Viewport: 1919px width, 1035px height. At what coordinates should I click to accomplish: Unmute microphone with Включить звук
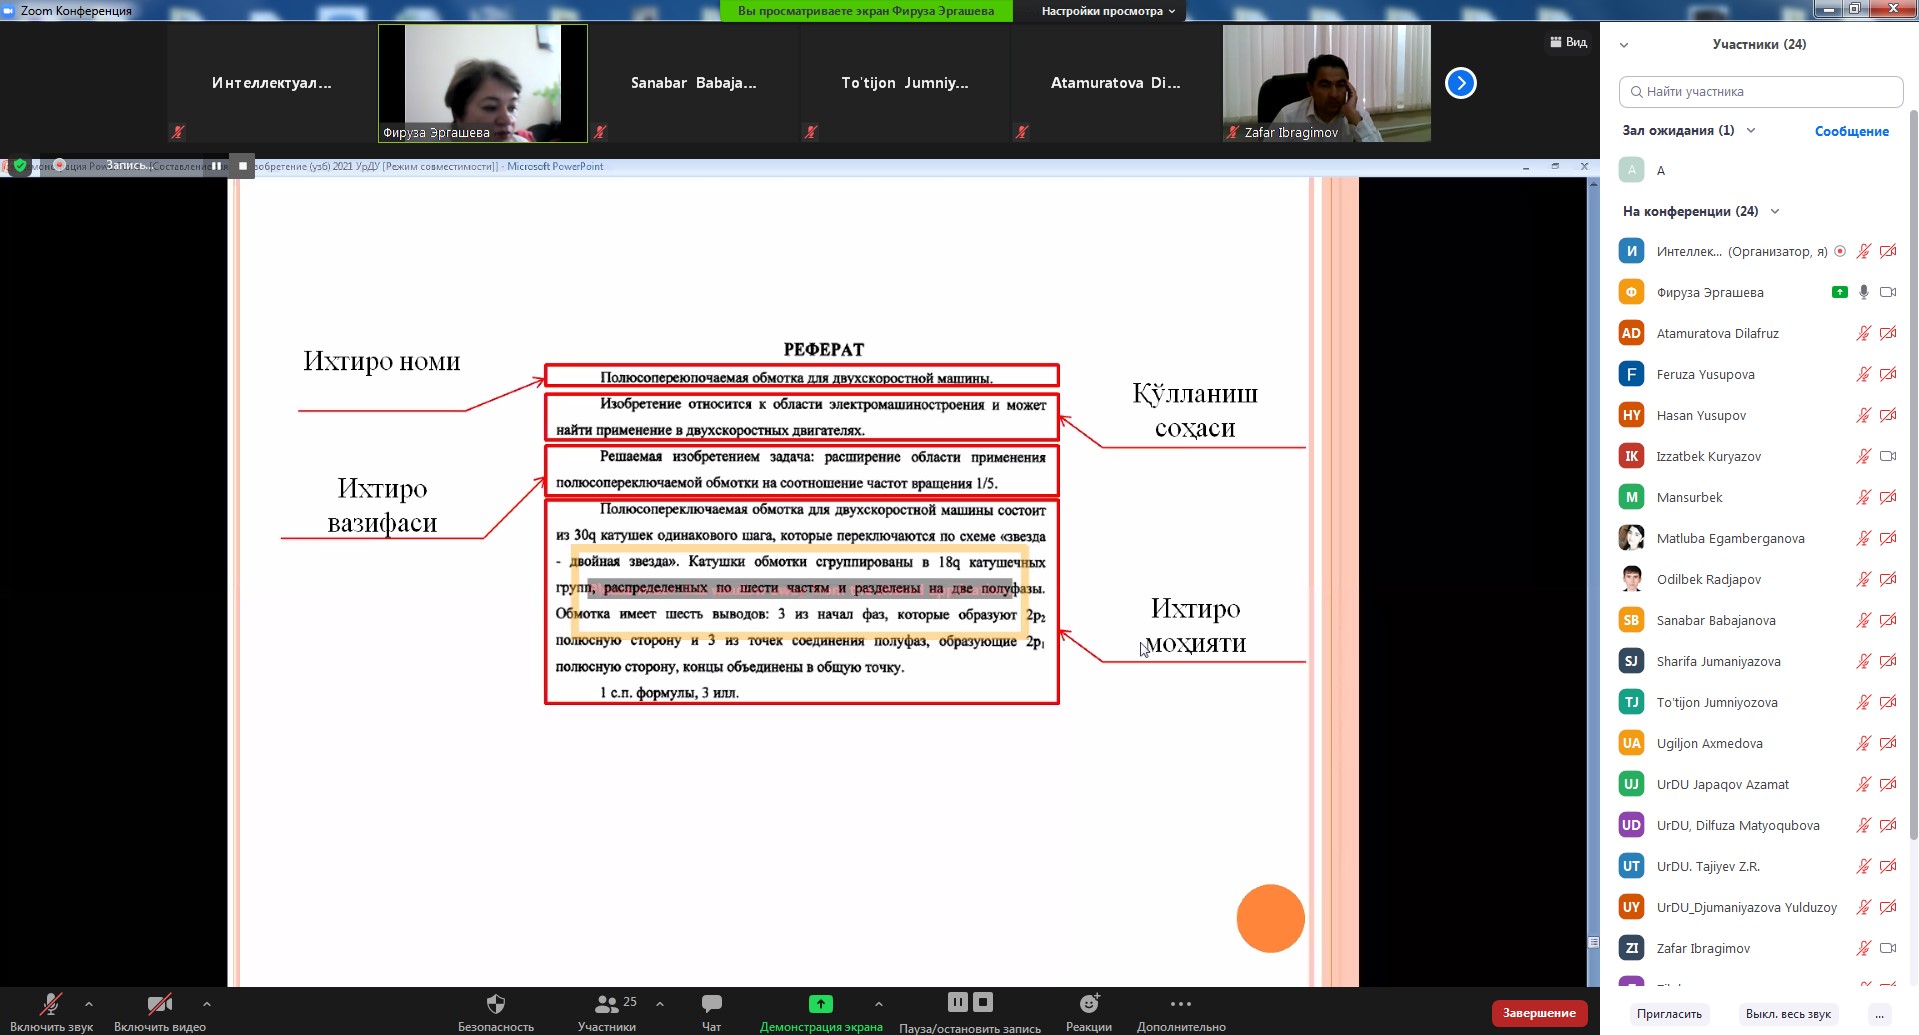point(50,1004)
